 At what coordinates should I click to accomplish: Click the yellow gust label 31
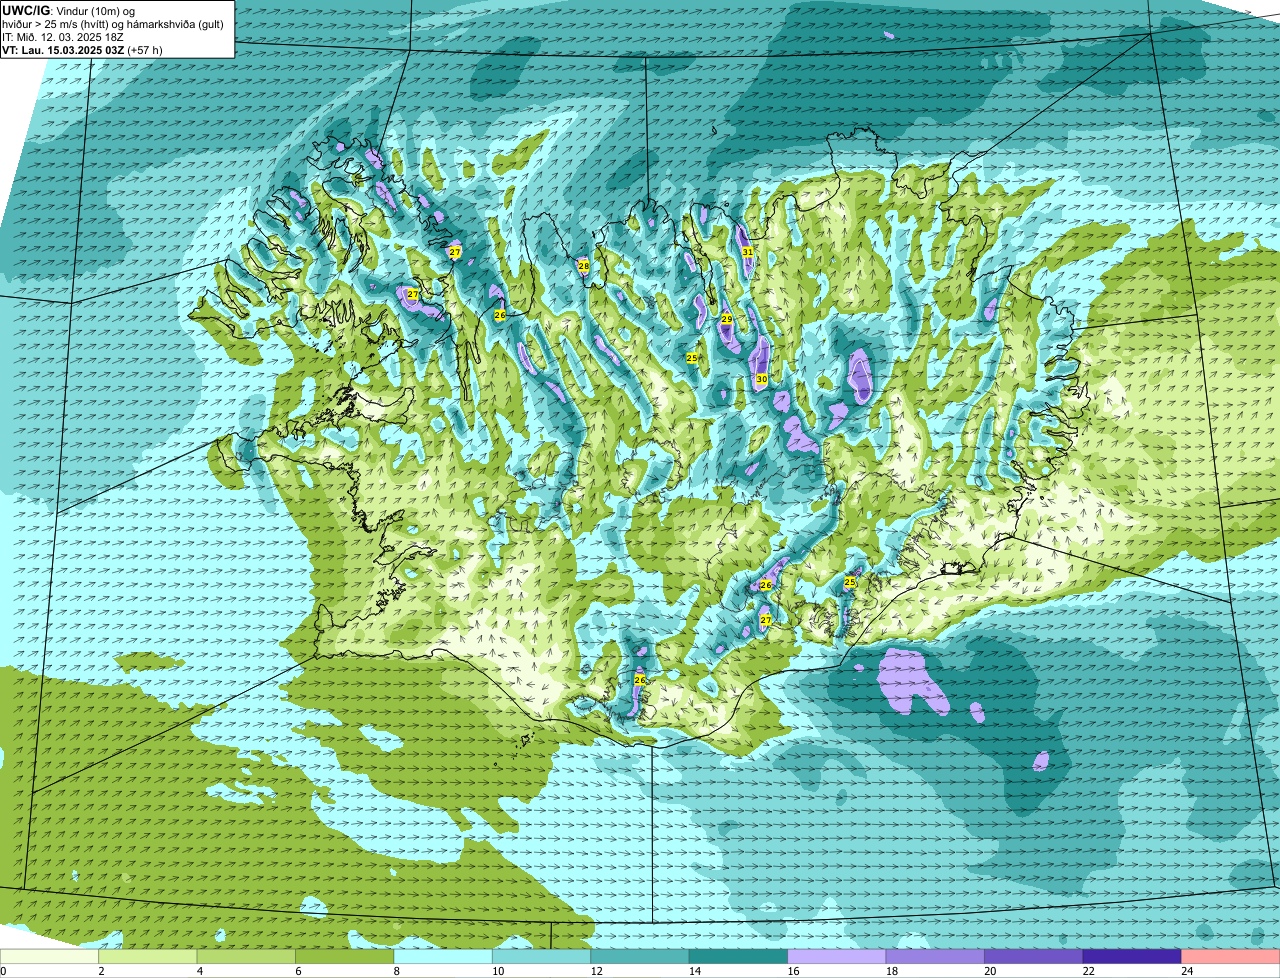click(748, 252)
